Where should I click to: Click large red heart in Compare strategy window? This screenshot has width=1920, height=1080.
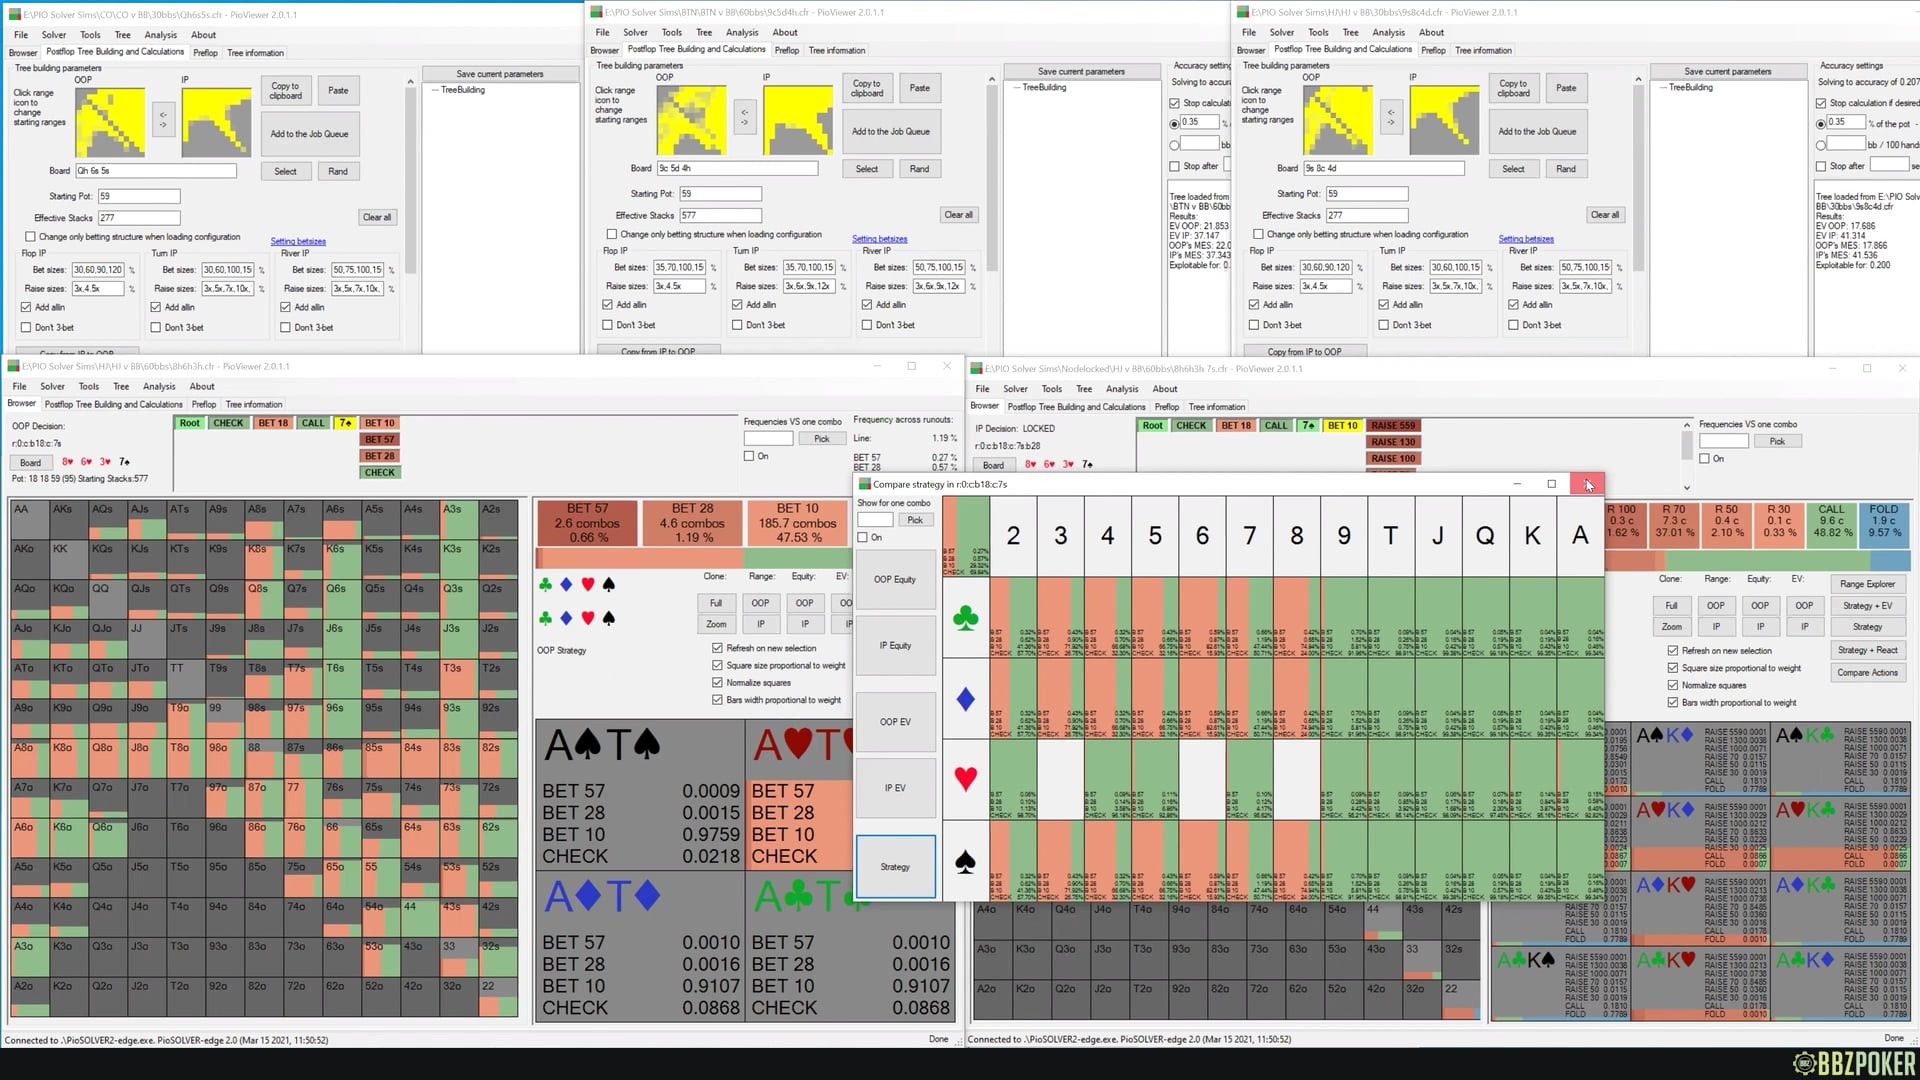pyautogui.click(x=965, y=779)
